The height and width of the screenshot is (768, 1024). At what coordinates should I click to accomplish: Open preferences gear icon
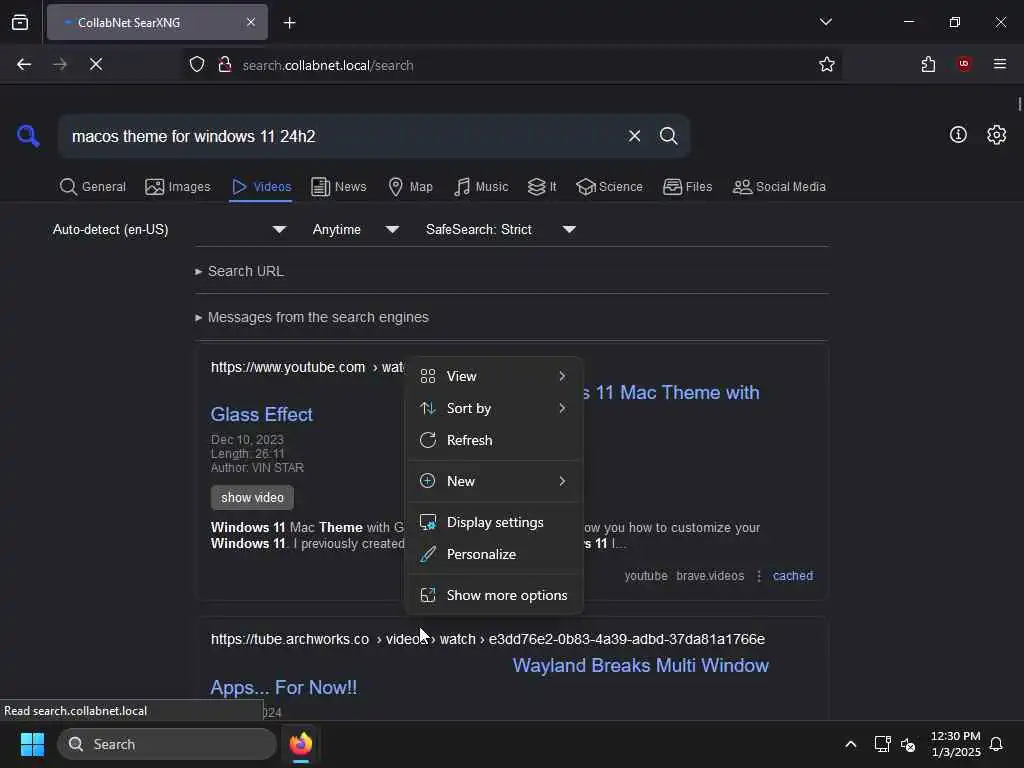997,135
